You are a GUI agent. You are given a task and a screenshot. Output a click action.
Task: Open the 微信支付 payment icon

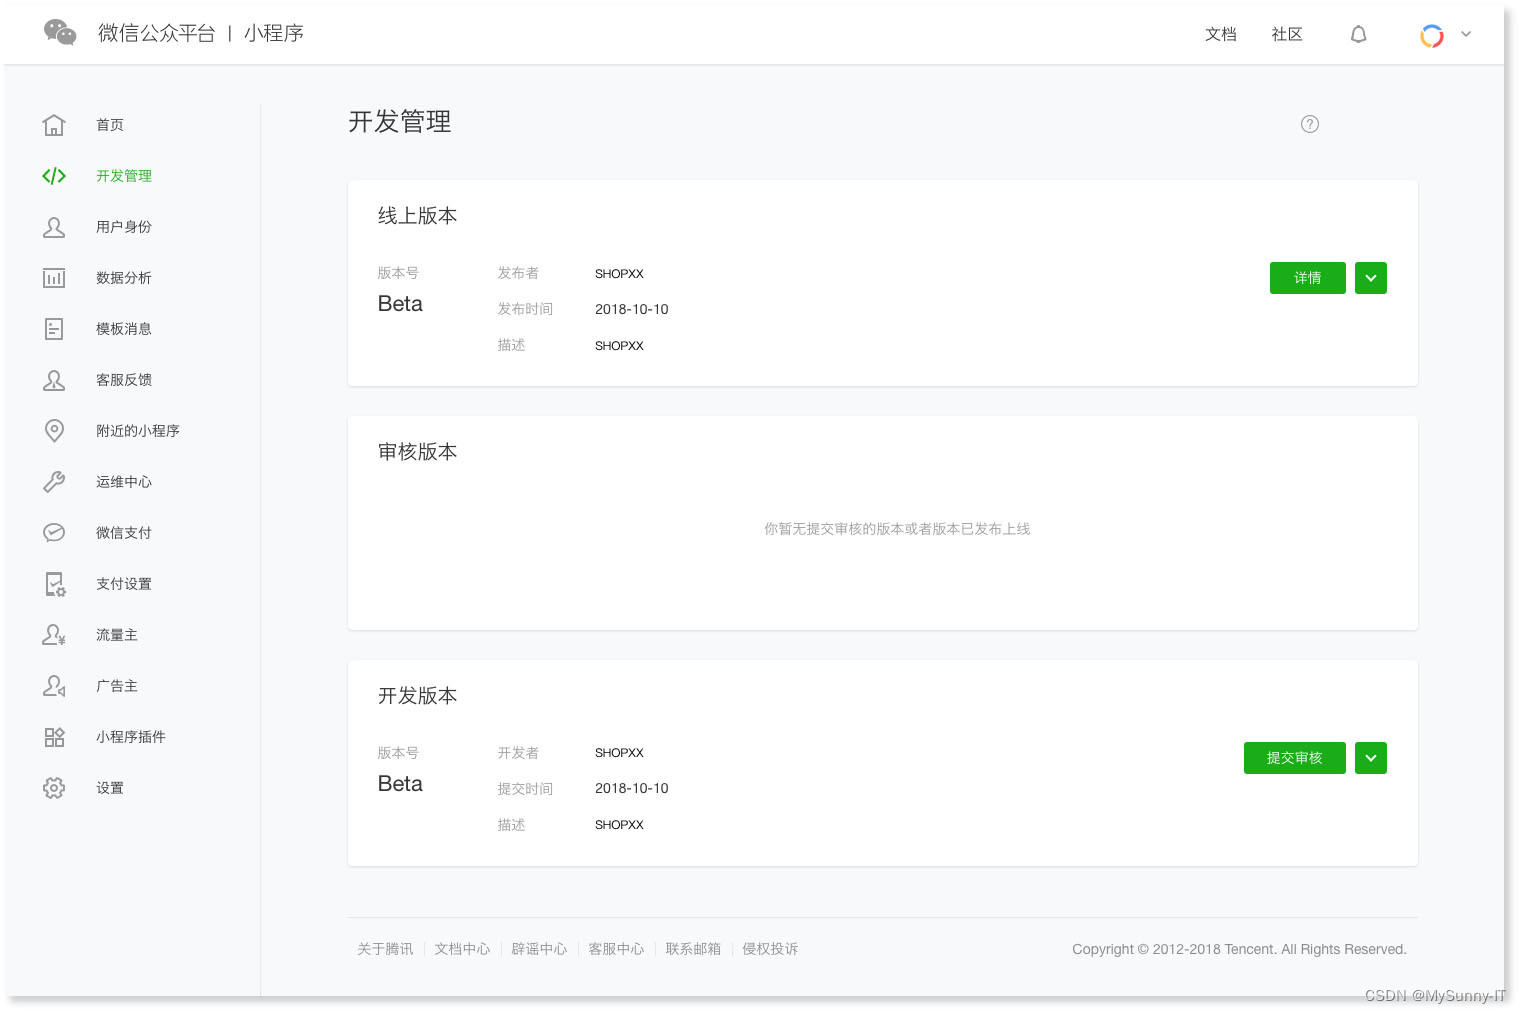pos(54,532)
